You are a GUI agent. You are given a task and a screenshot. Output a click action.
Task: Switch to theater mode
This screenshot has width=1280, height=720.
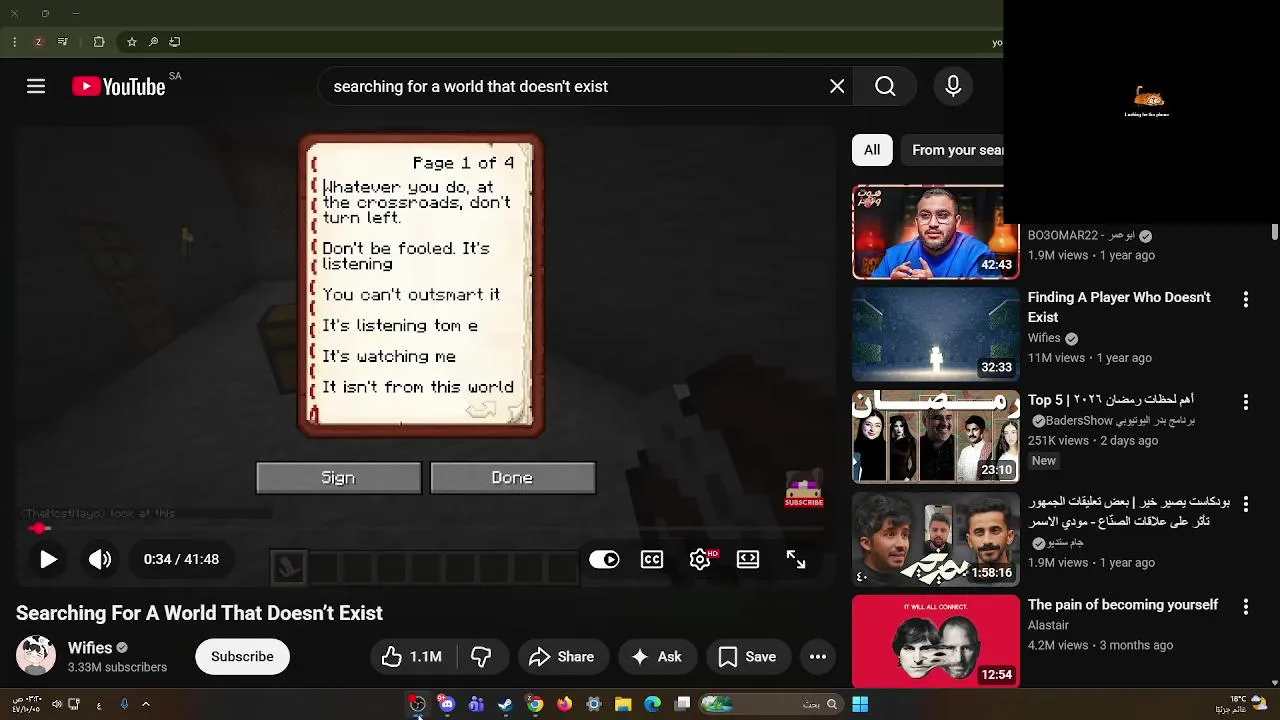(x=748, y=560)
